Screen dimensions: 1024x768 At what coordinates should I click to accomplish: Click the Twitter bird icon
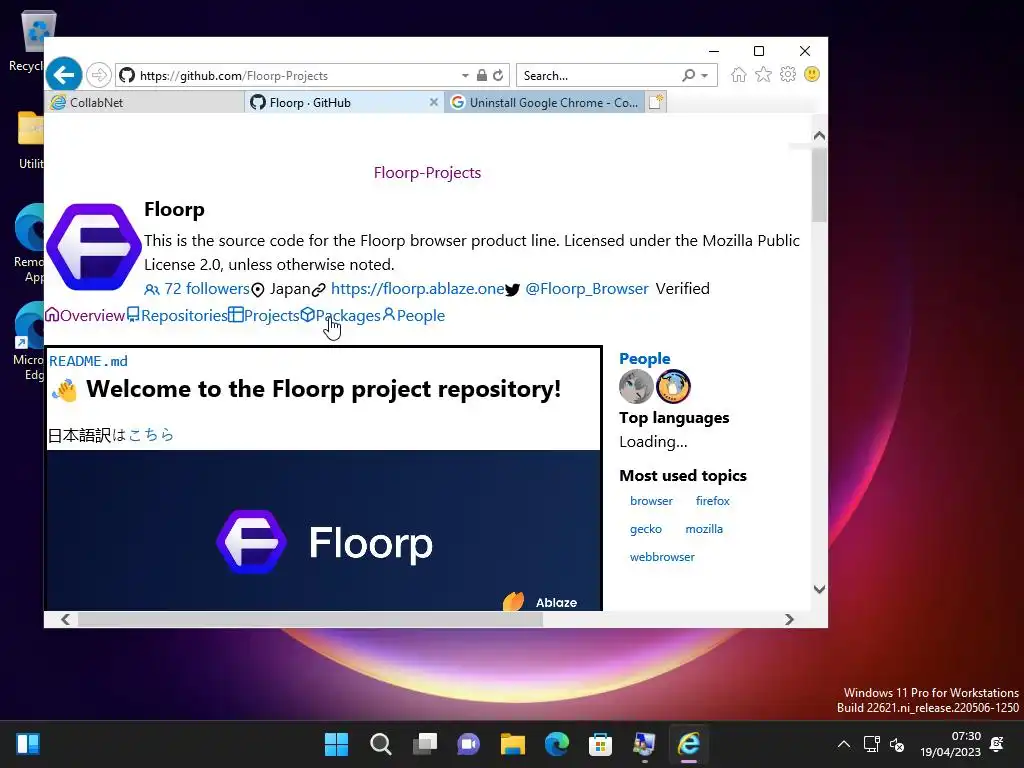click(x=513, y=289)
